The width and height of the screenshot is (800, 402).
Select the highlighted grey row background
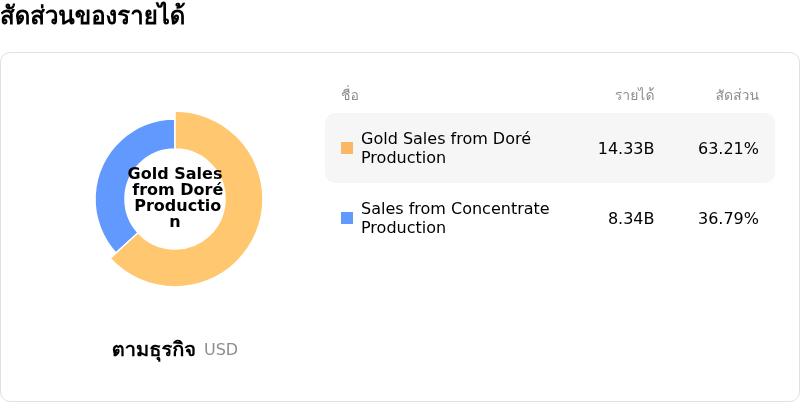click(x=560, y=170)
